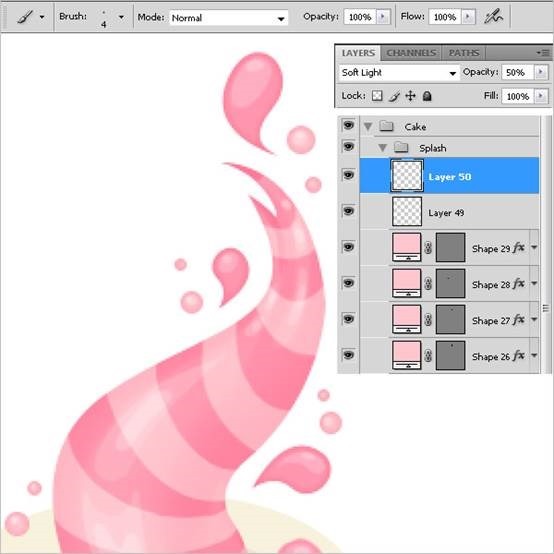Open the layer Opacity slider arrow

pyautogui.click(x=541, y=72)
